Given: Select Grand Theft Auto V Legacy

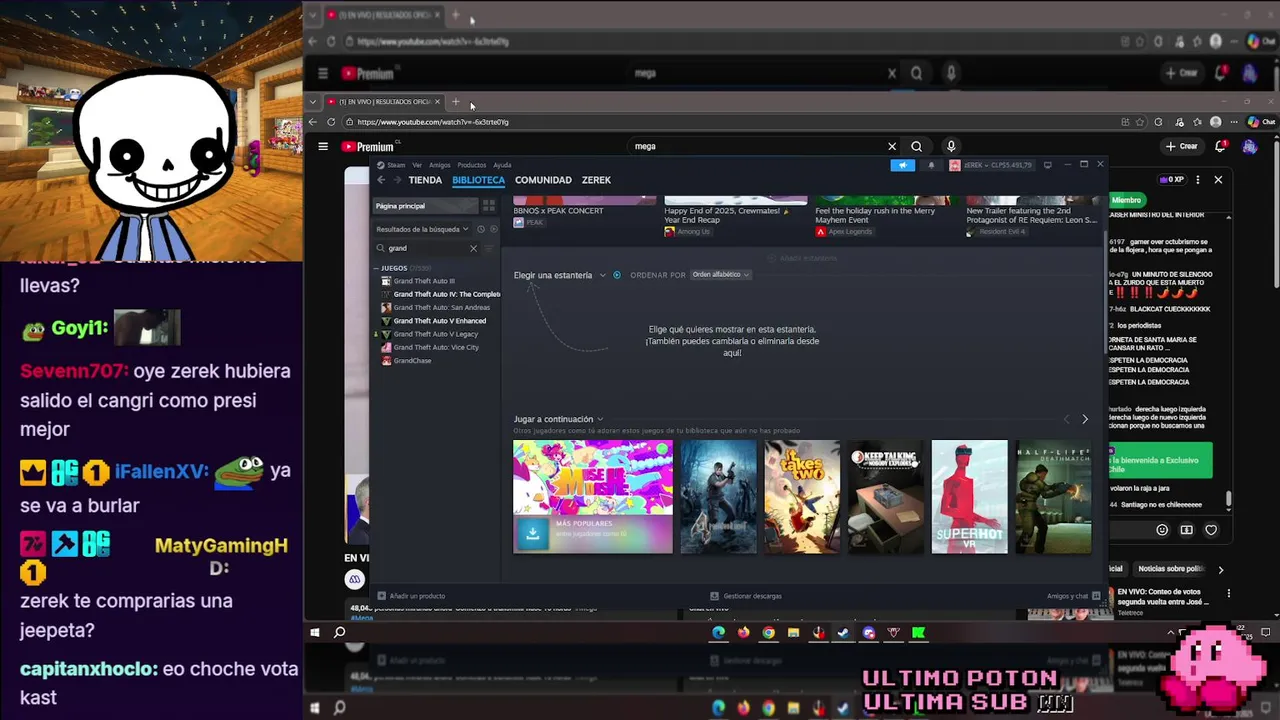Looking at the screenshot, I should tap(430, 334).
